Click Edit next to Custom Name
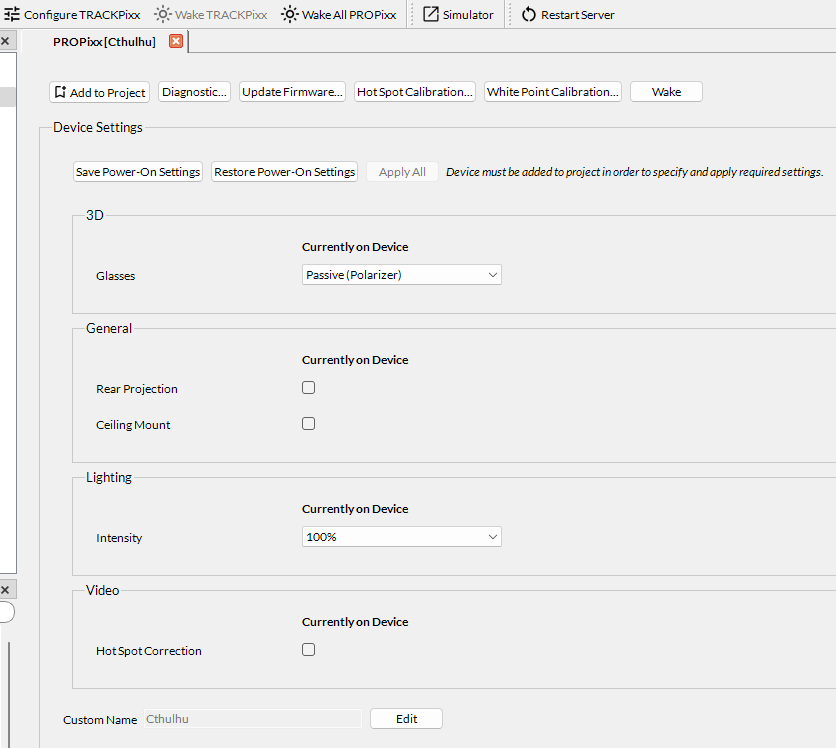Image resolution: width=836 pixels, height=748 pixels. [406, 719]
